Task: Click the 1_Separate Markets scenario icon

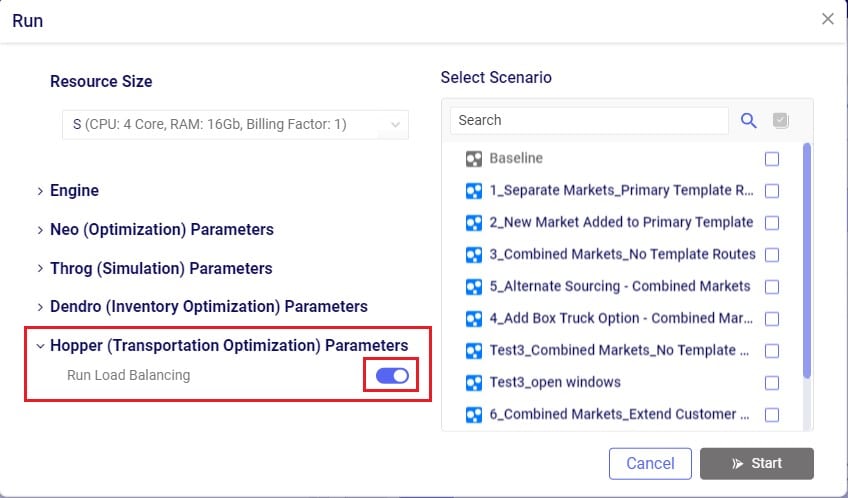Action: pos(474,191)
